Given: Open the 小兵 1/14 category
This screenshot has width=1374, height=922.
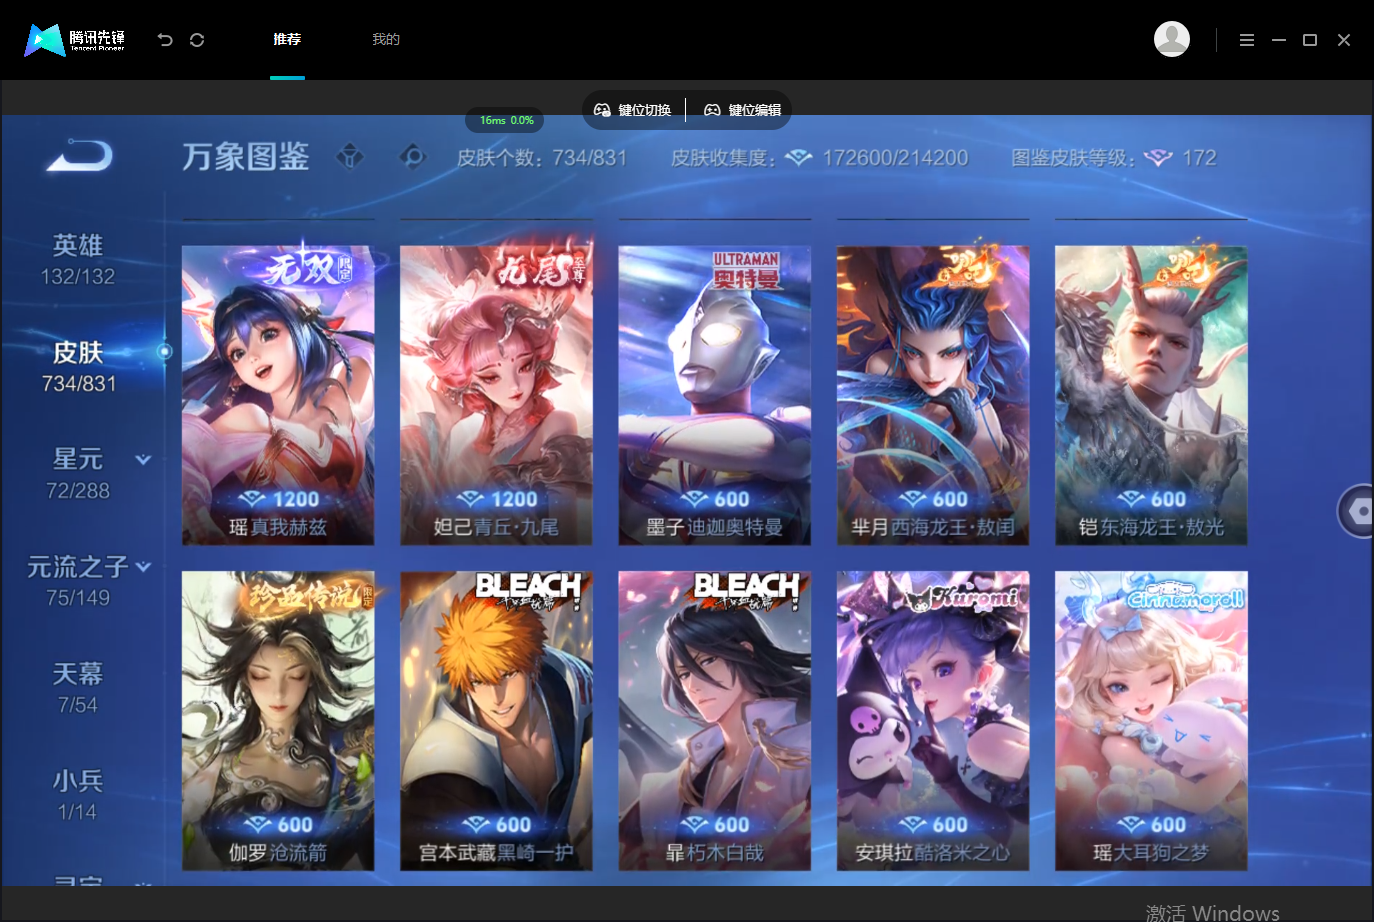Looking at the screenshot, I should click(x=78, y=796).
